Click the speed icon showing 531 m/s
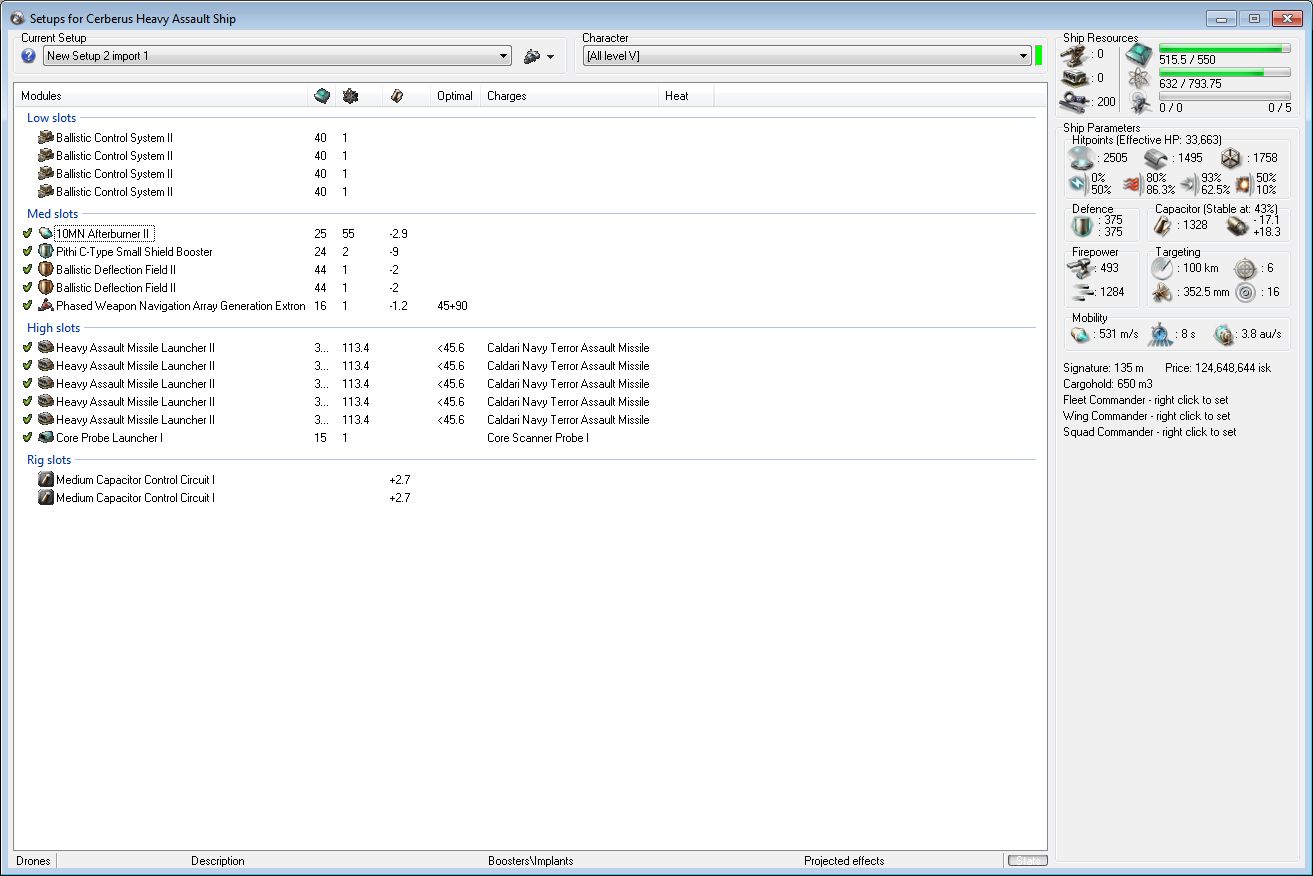This screenshot has height=876, width=1313. [x=1081, y=334]
